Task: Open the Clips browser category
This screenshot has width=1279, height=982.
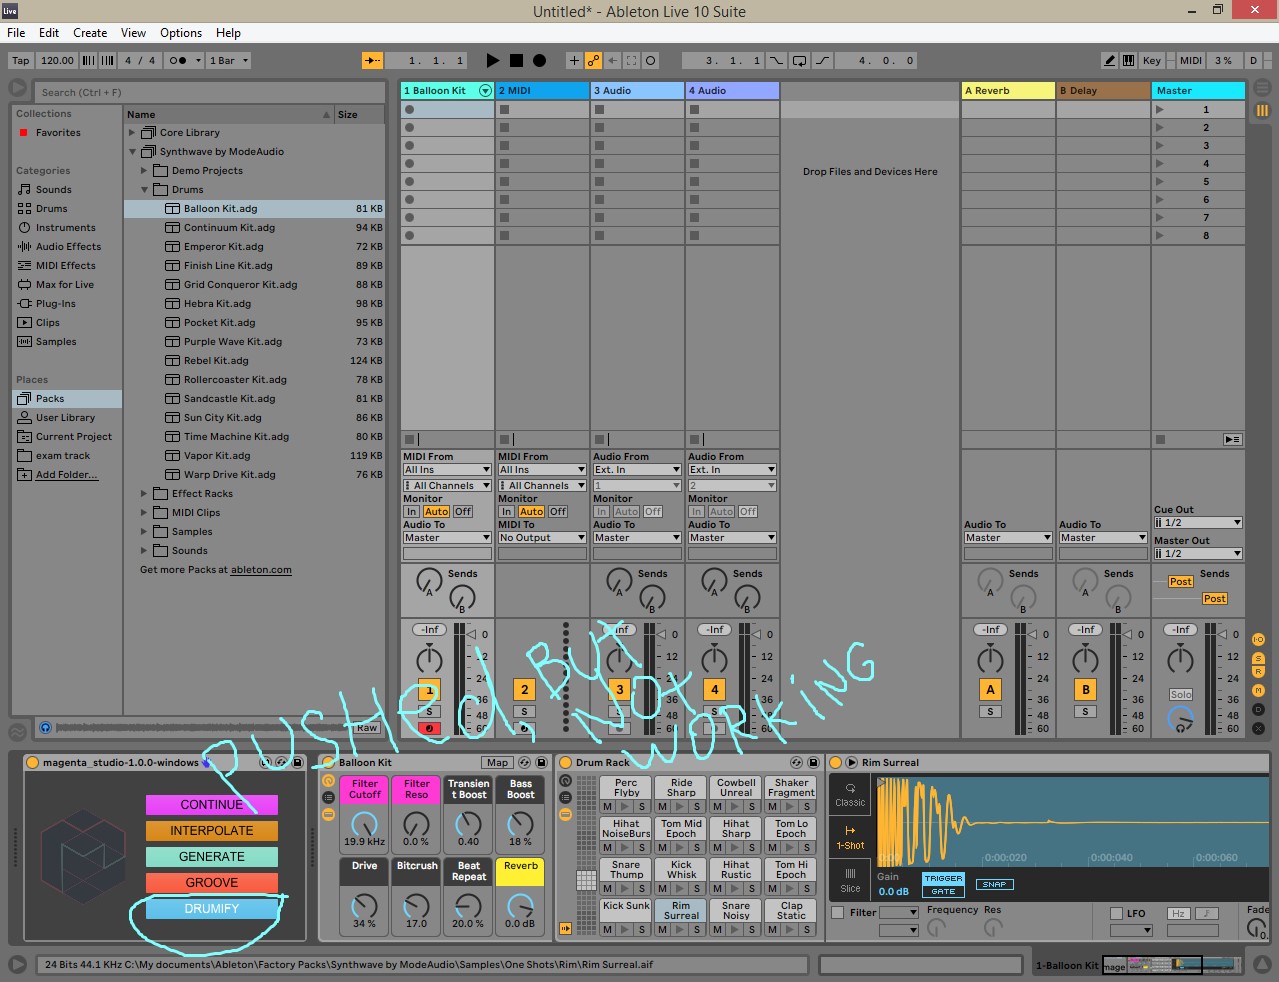Action: (47, 322)
